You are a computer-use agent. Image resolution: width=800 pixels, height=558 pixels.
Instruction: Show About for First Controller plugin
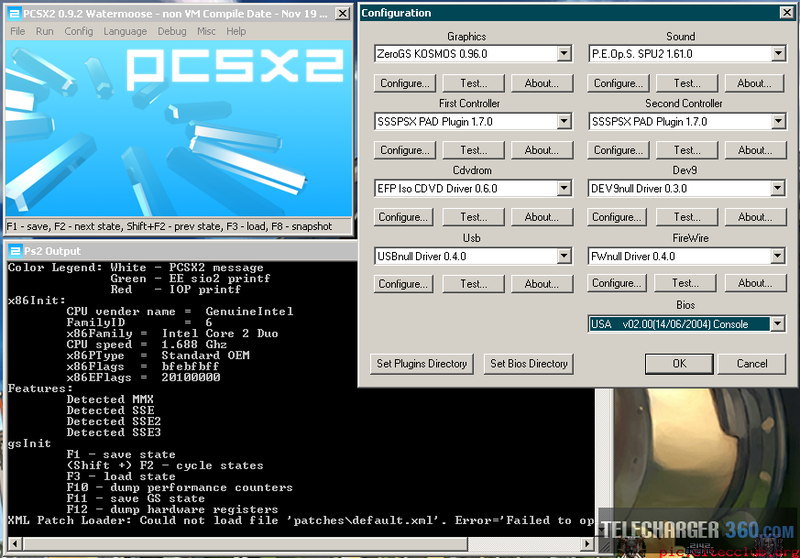pos(542,150)
